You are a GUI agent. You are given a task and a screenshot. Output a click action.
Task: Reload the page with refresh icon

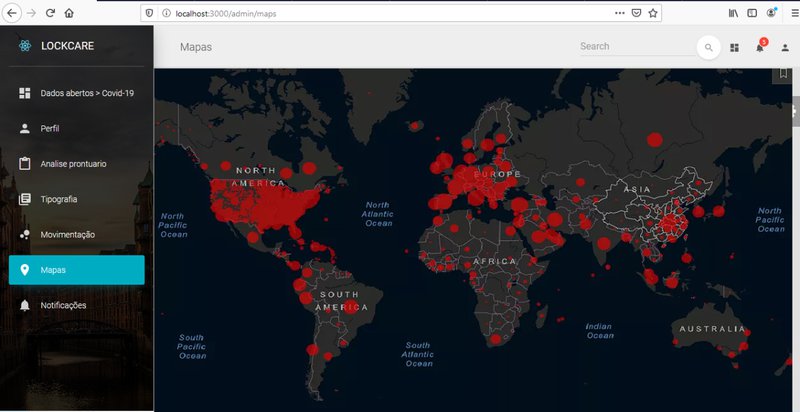click(50, 13)
